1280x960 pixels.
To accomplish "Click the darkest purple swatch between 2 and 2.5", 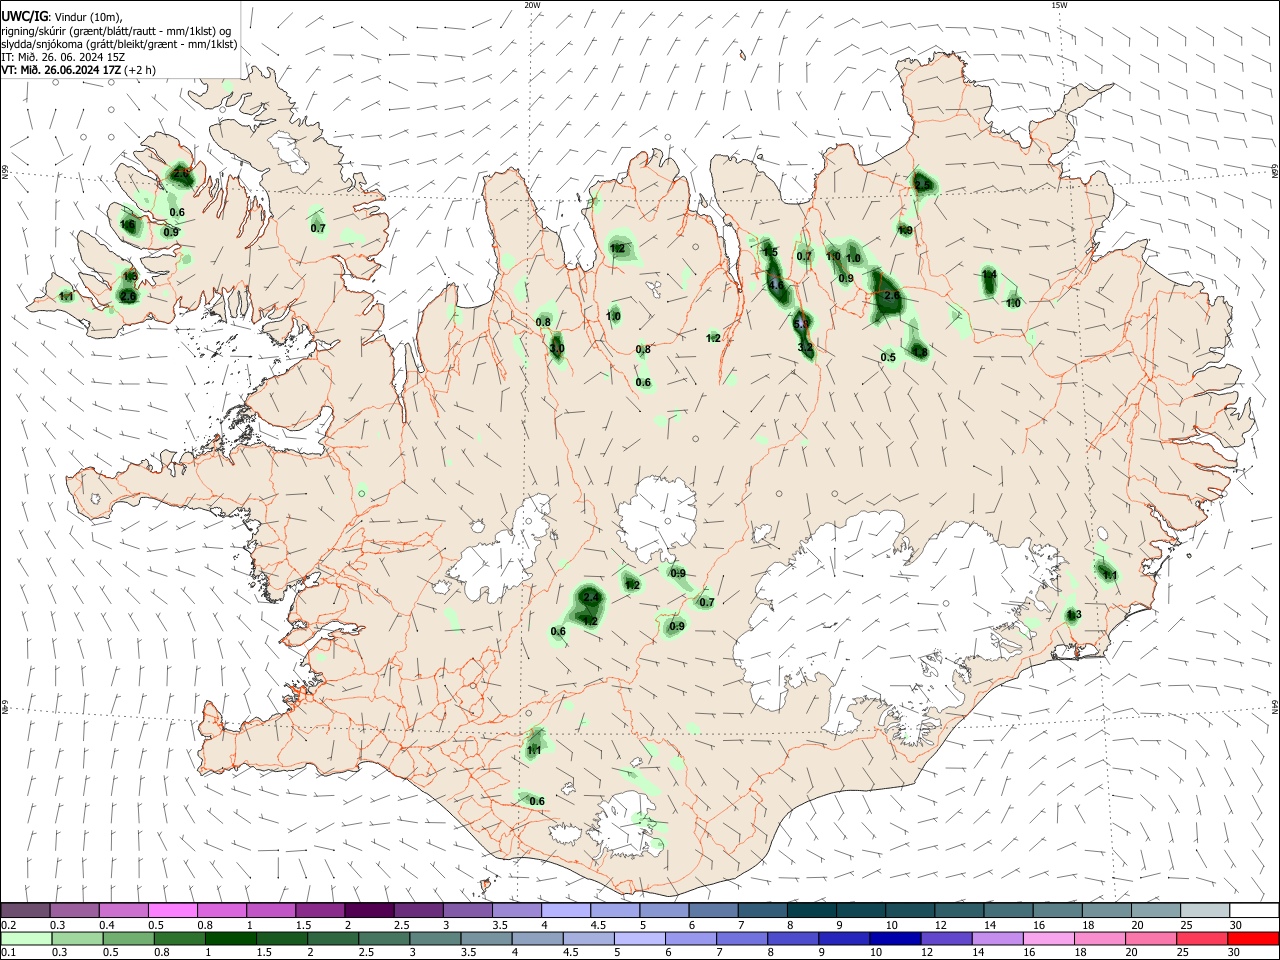I will point(368,911).
